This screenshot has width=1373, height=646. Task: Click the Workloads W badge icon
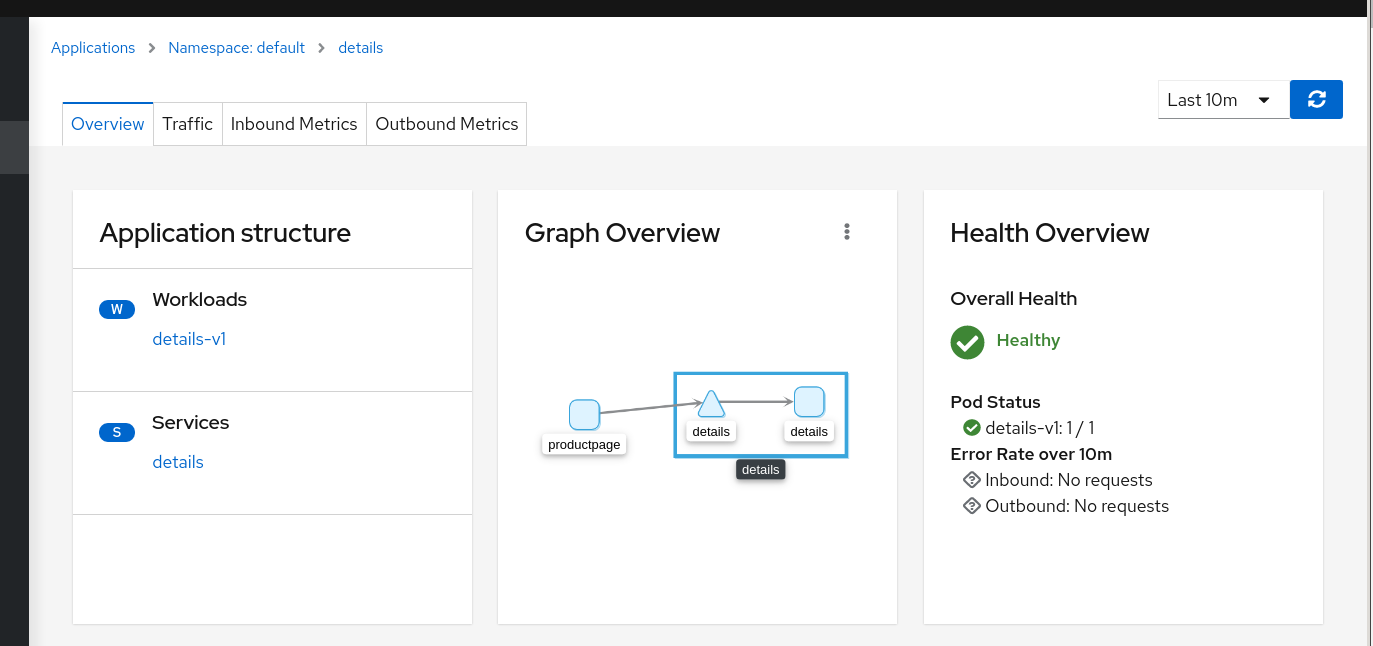click(117, 309)
